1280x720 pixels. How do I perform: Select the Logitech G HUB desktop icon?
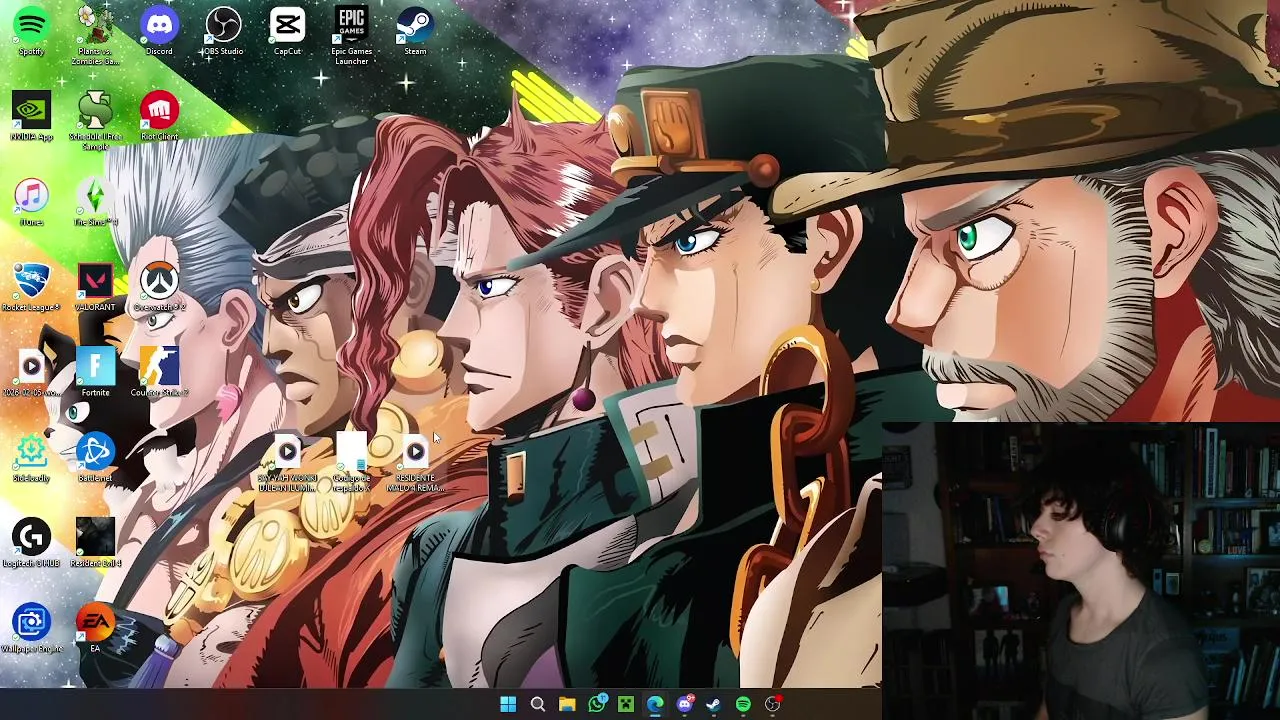pyautogui.click(x=31, y=543)
